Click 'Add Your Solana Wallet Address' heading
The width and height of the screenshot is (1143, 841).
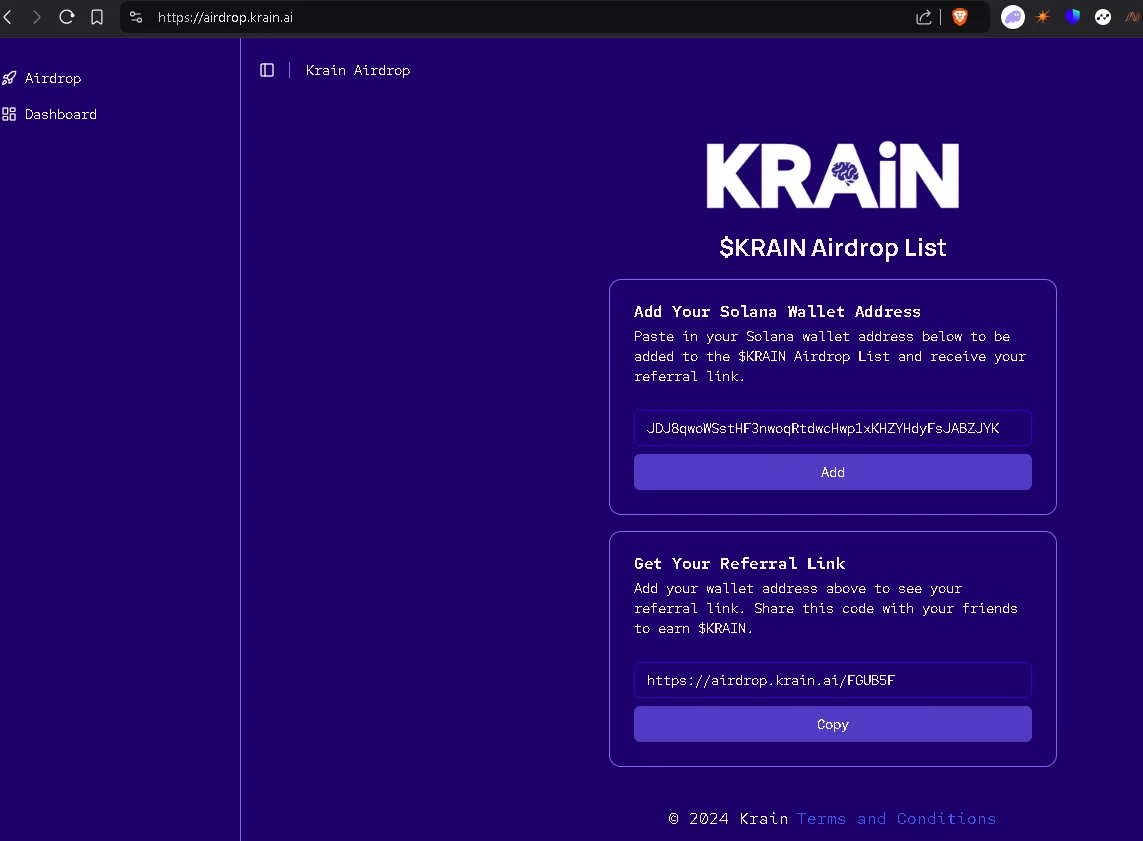pyautogui.click(x=777, y=312)
